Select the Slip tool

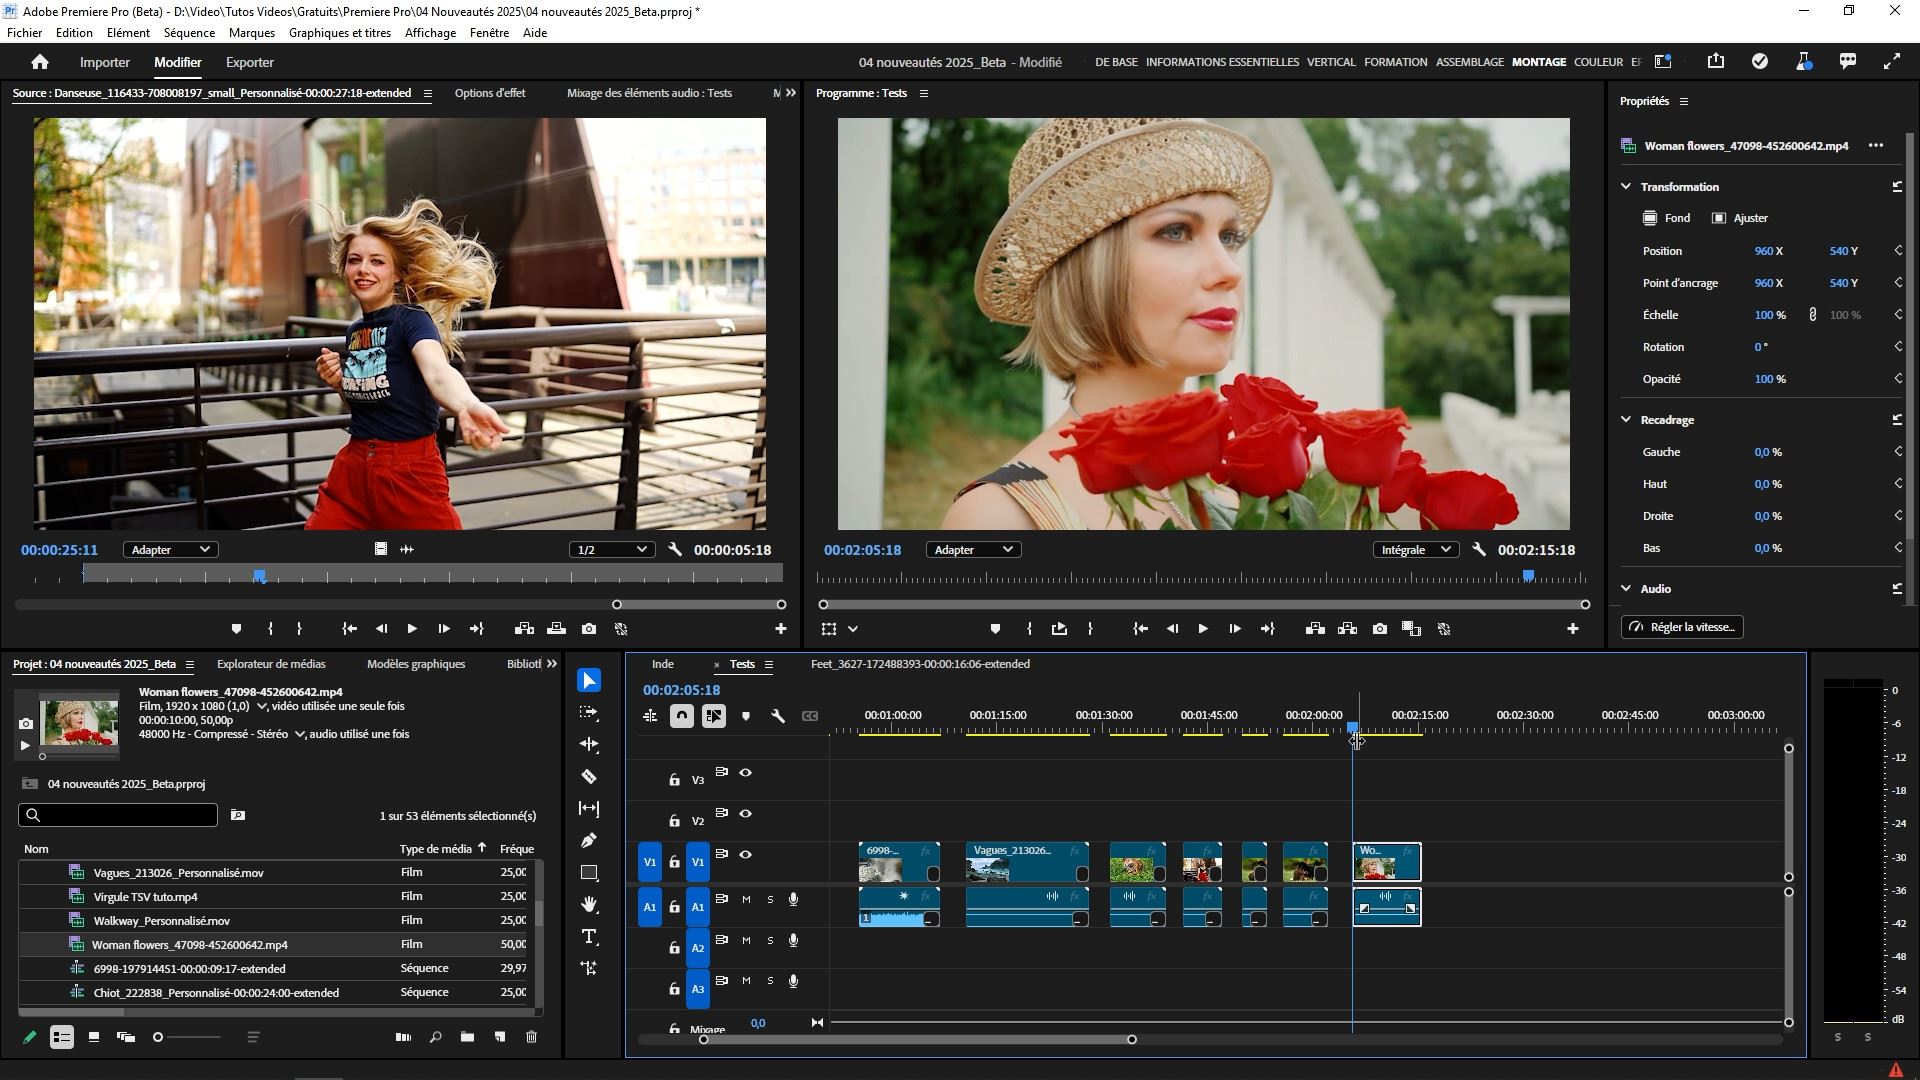[589, 809]
